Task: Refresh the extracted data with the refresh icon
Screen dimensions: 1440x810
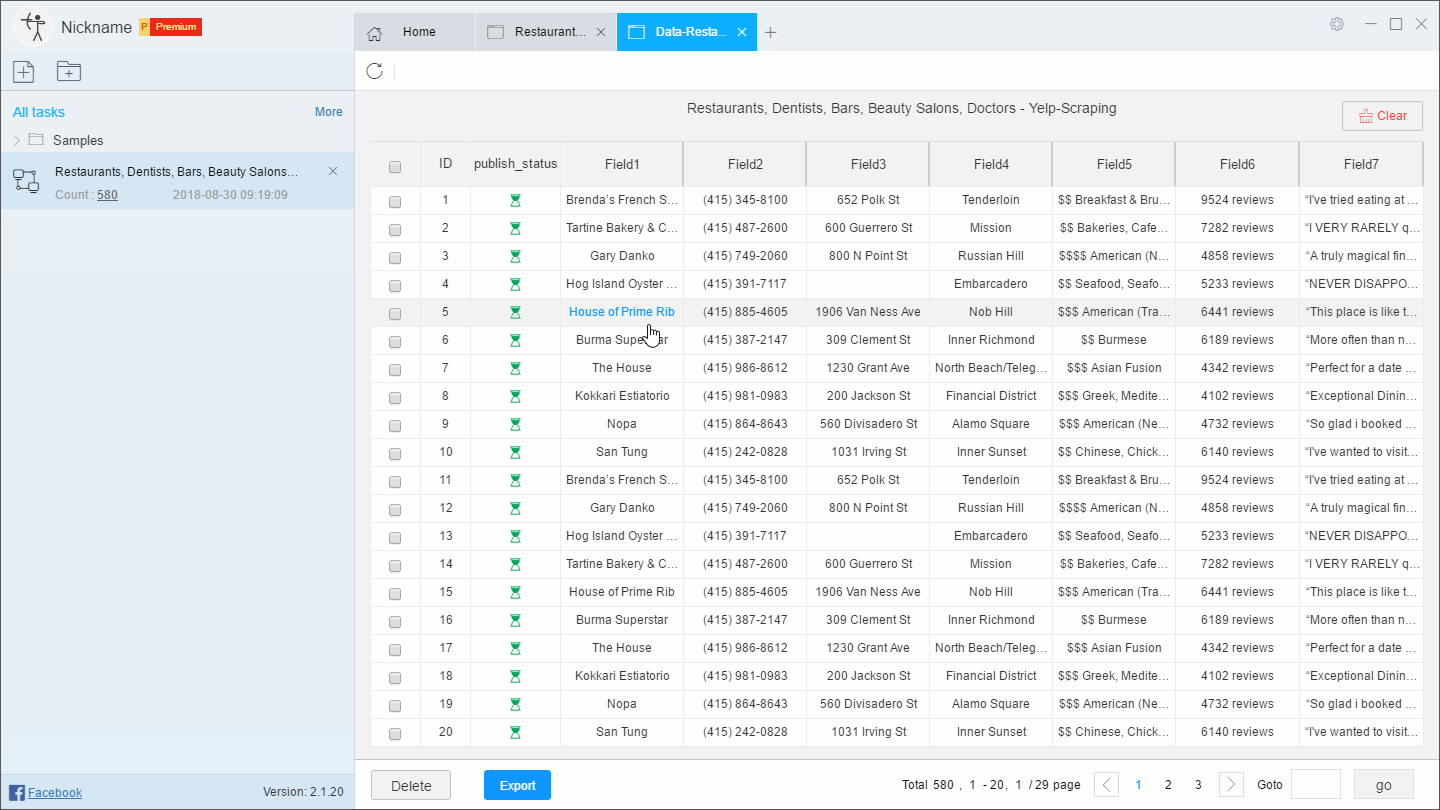Action: click(374, 71)
